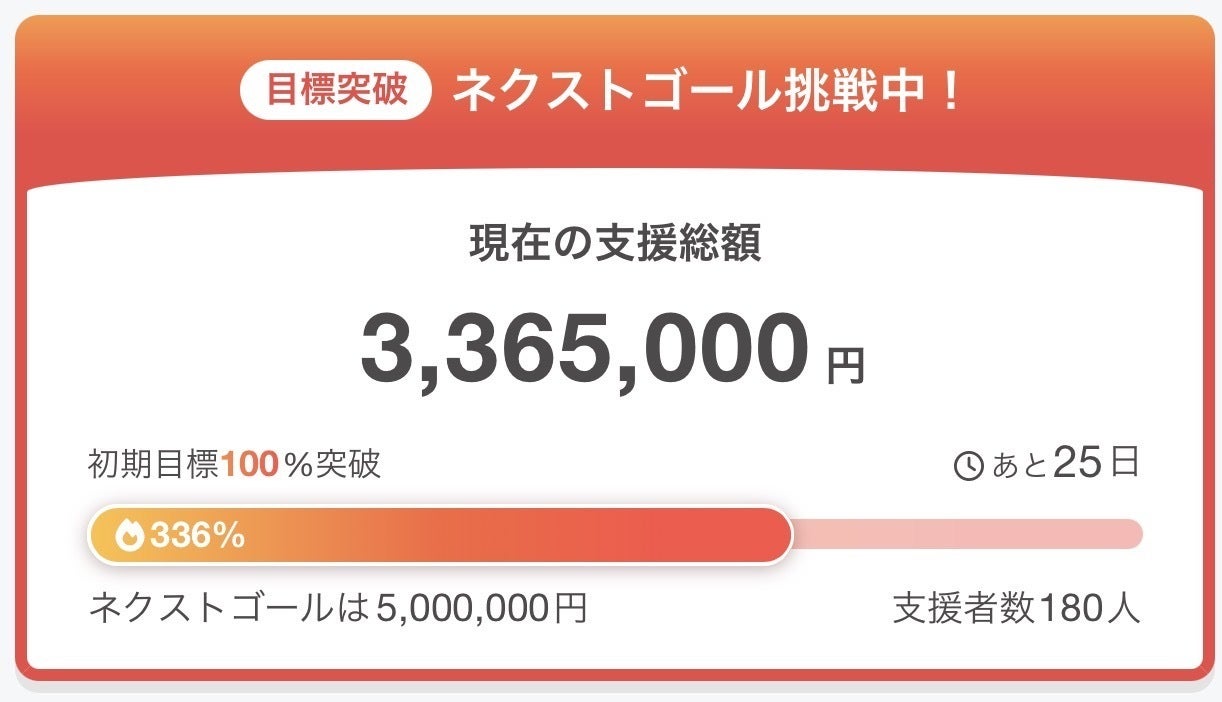
Task: Click the pale unfilled section of progress bar
Action: pyautogui.click(x=965, y=535)
